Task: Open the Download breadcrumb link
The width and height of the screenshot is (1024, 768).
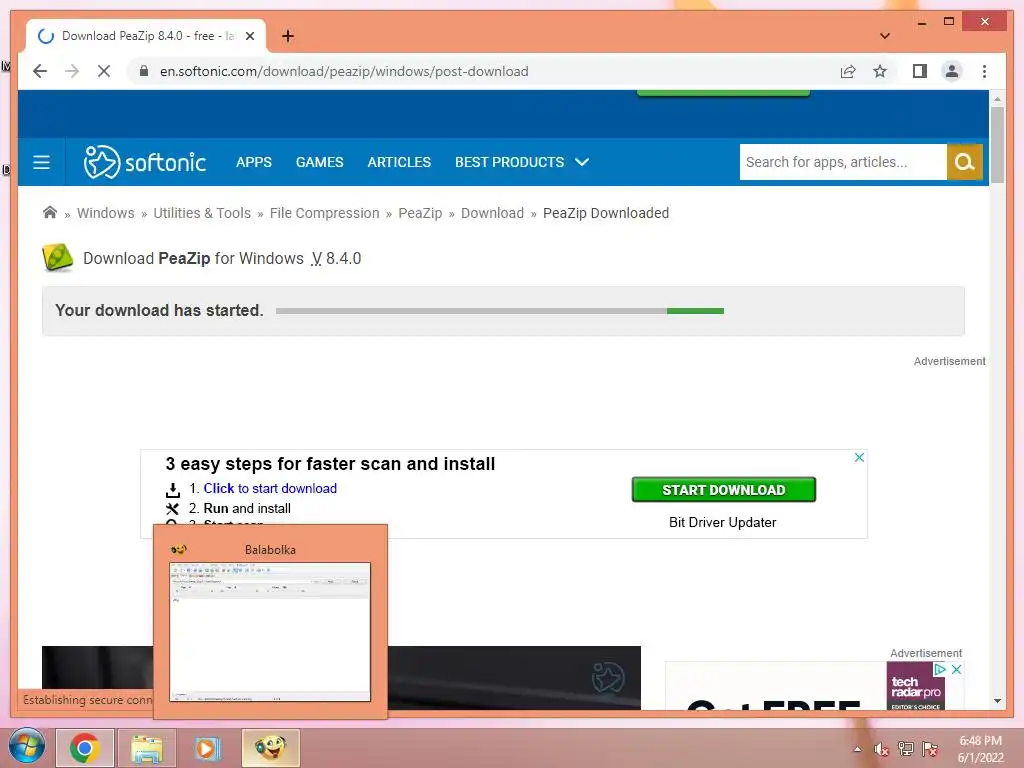Action: [492, 213]
